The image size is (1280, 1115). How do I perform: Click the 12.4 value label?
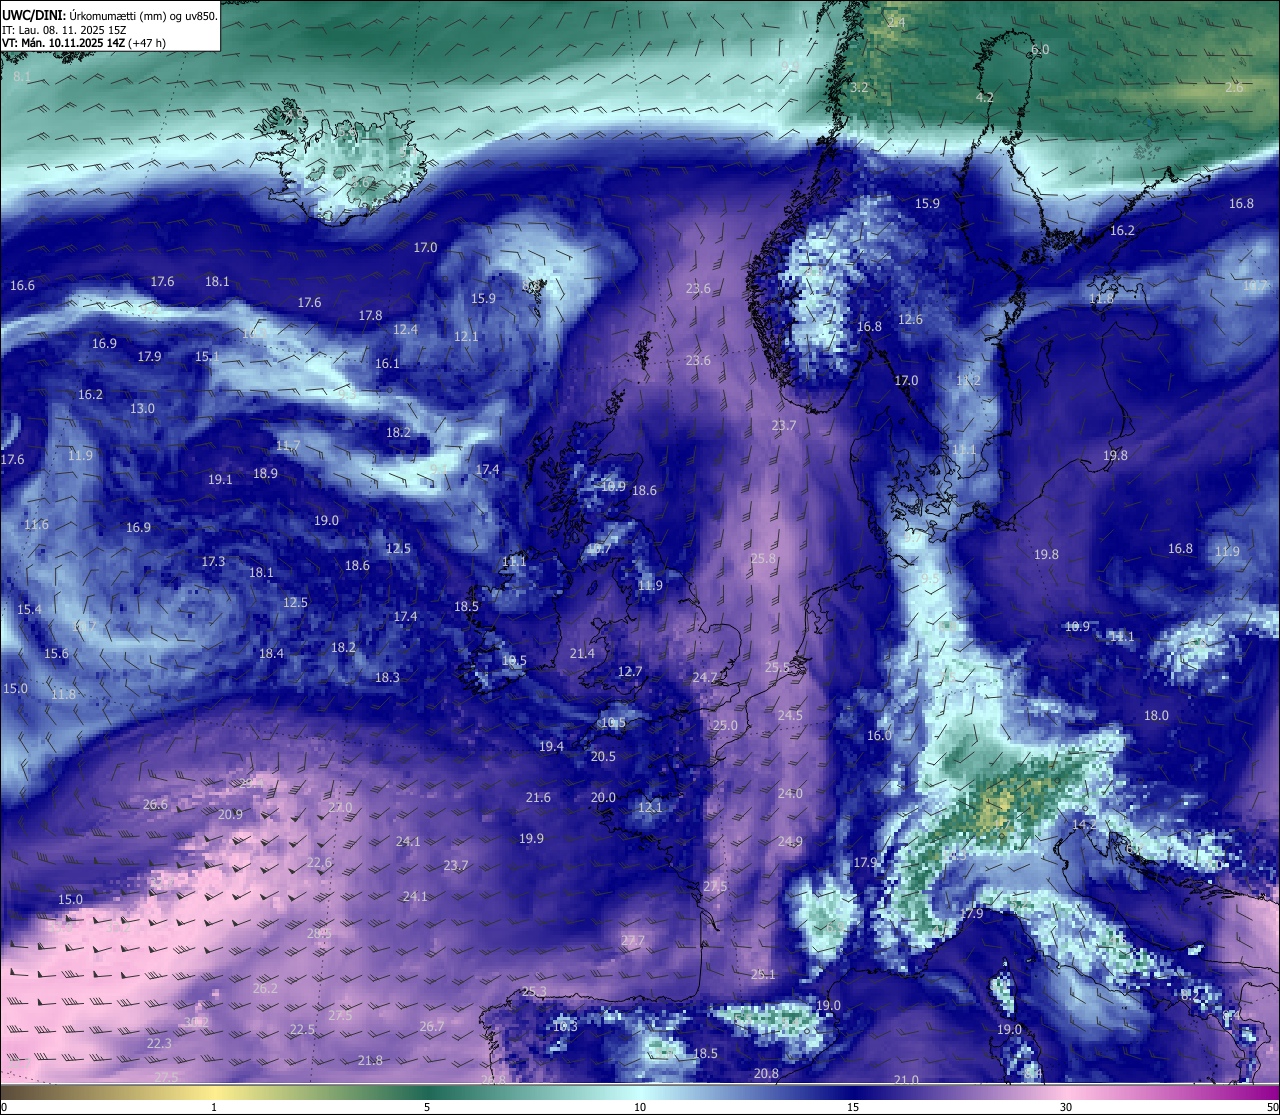405,329
